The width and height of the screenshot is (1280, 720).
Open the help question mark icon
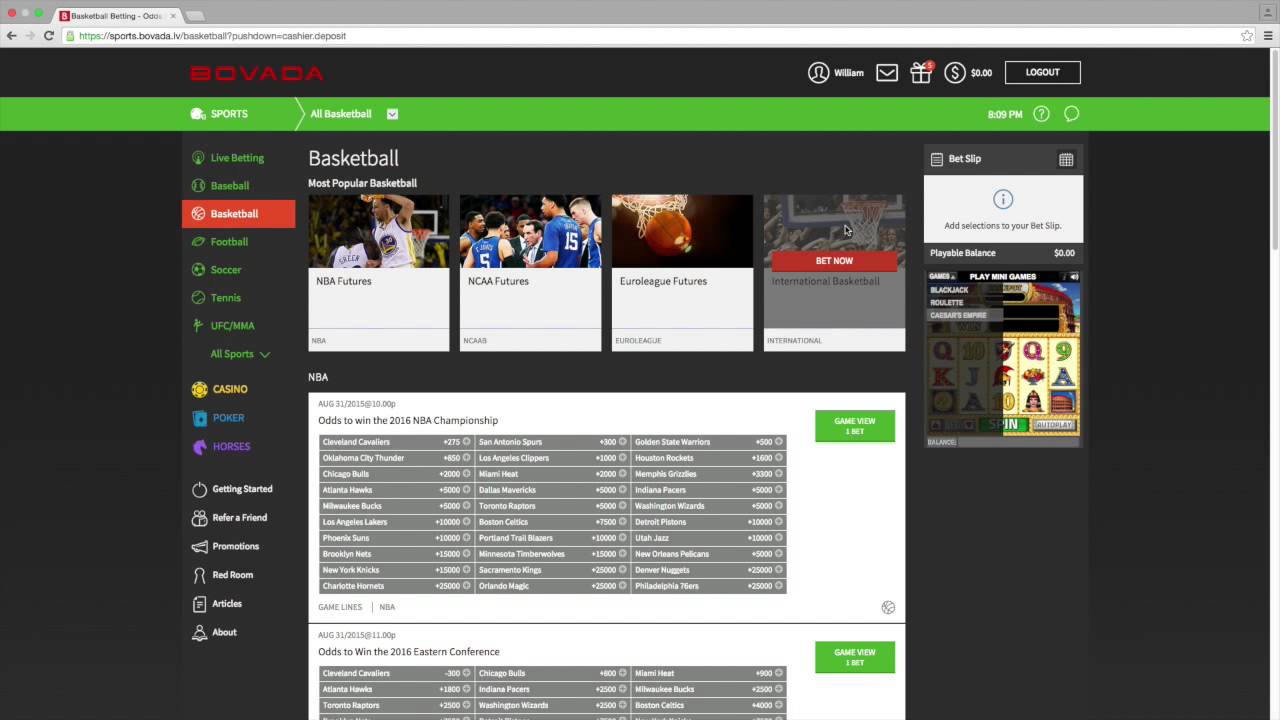click(x=1041, y=114)
